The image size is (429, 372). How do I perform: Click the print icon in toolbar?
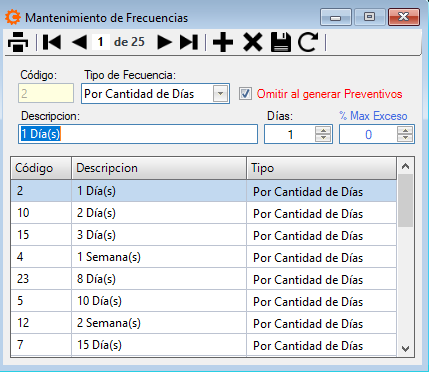[18, 42]
